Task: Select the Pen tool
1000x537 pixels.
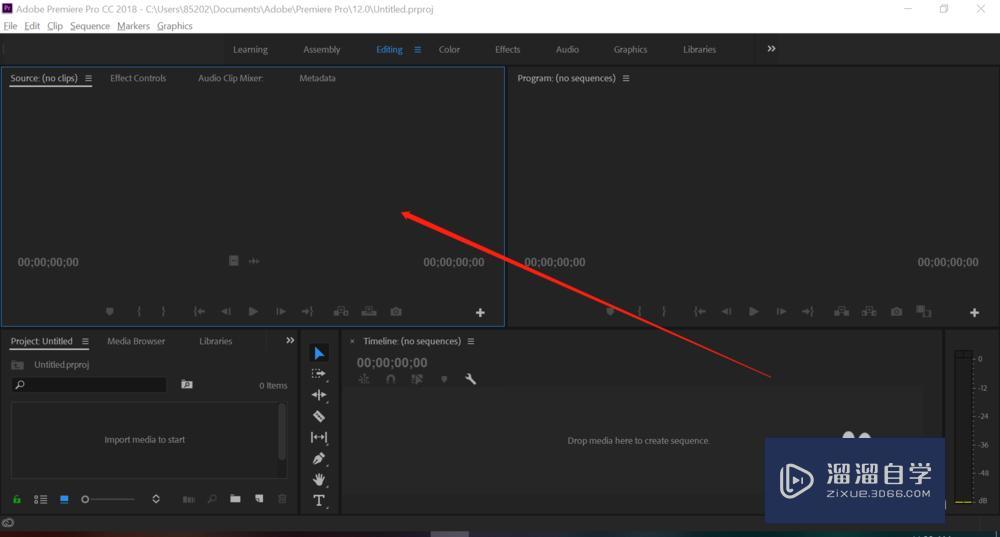Action: (319, 459)
